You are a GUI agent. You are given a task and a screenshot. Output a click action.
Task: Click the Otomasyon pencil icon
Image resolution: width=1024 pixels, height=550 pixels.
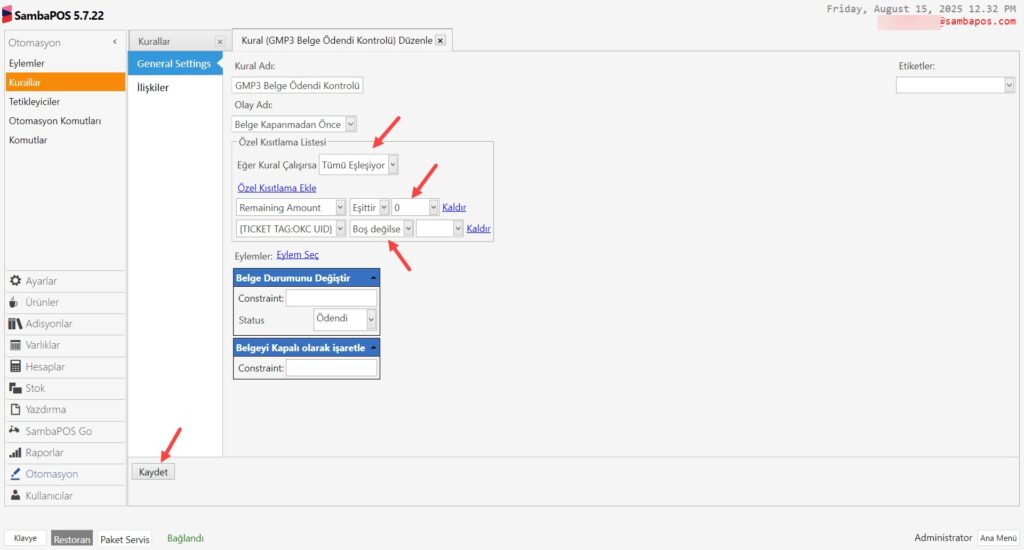(x=15, y=474)
